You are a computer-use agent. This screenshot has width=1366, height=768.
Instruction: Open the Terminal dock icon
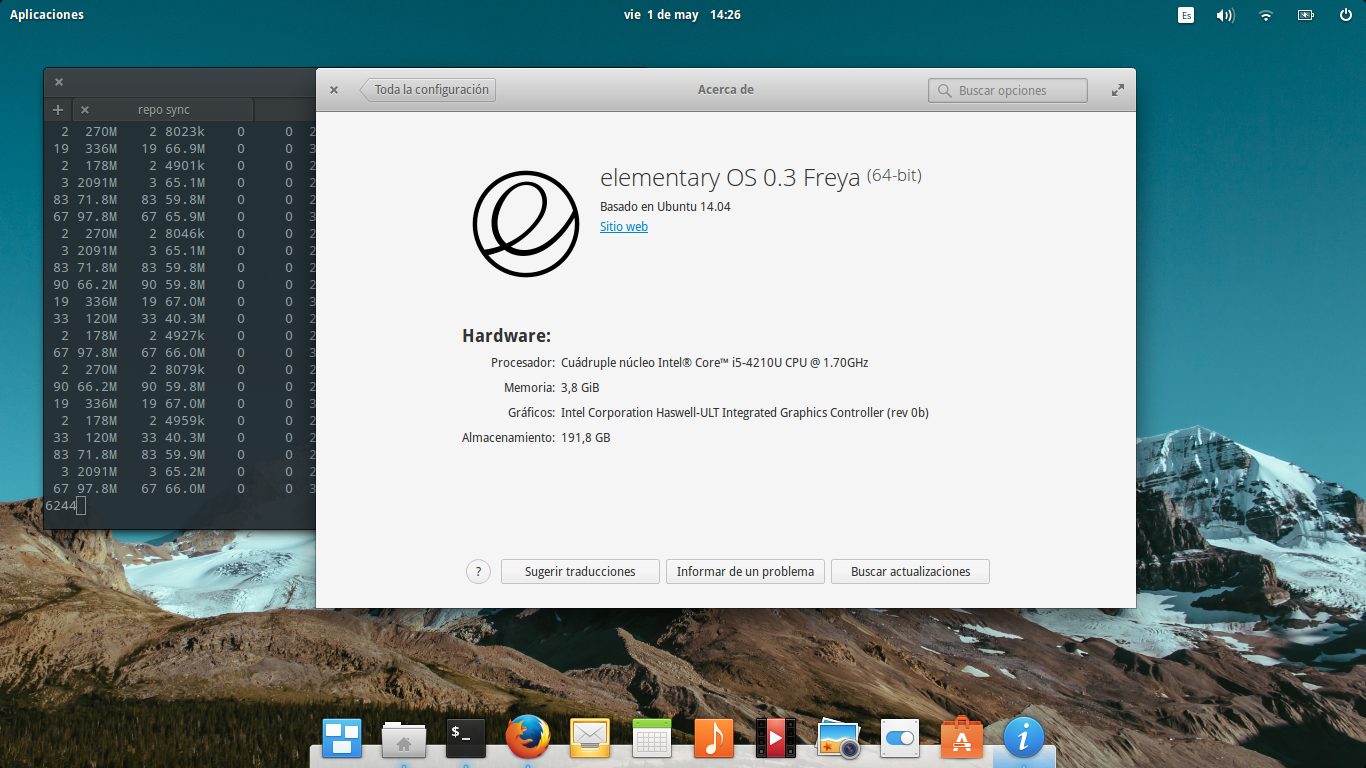pyautogui.click(x=466, y=738)
